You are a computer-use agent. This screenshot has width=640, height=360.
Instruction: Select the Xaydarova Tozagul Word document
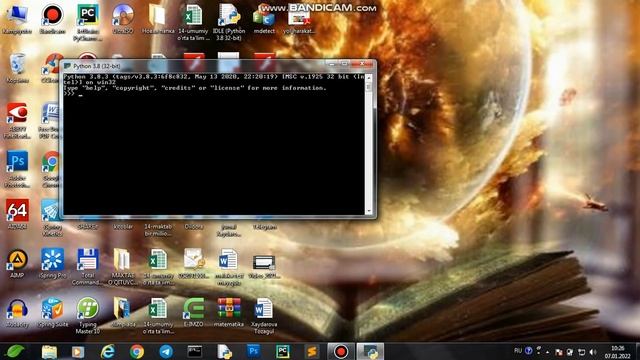pos(264,316)
